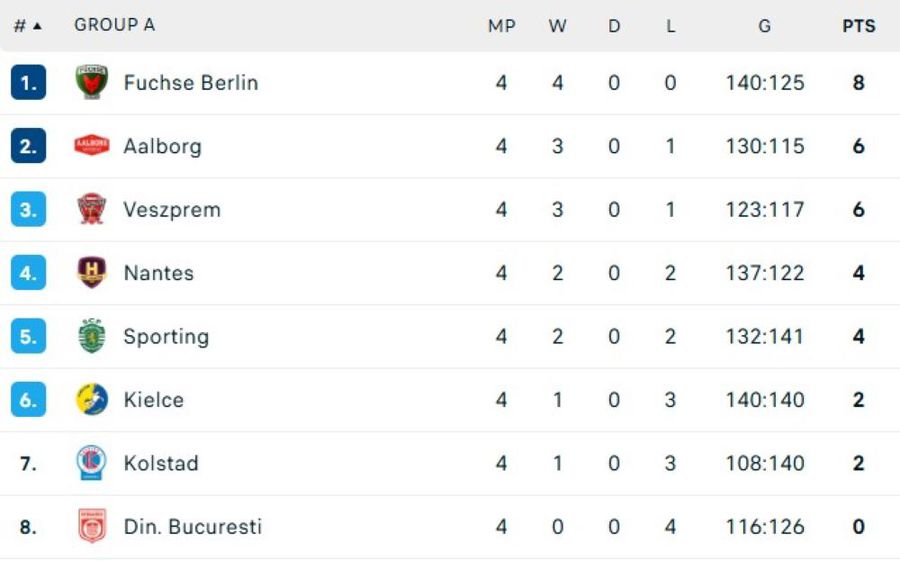Open the Nantes team name link
The height and width of the screenshot is (561, 900).
pyautogui.click(x=159, y=273)
